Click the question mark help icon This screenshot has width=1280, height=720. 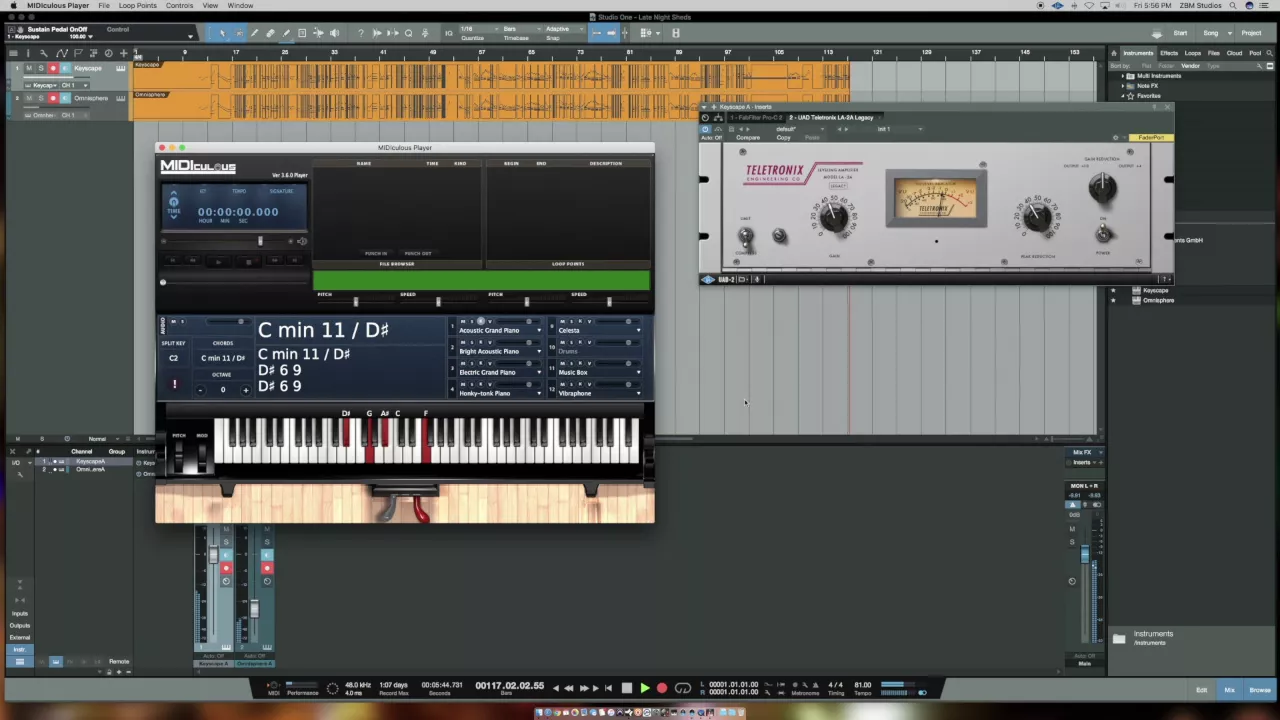click(361, 33)
